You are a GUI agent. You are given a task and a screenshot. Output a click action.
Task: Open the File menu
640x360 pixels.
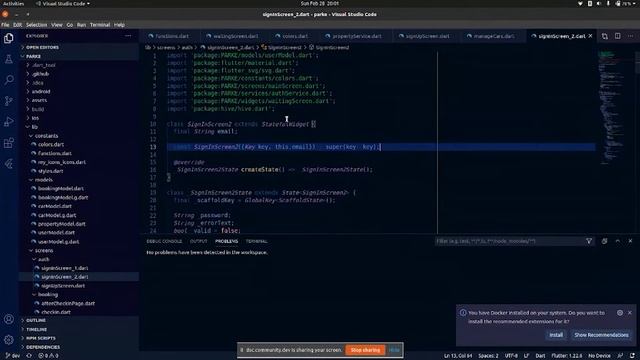point(5,25)
